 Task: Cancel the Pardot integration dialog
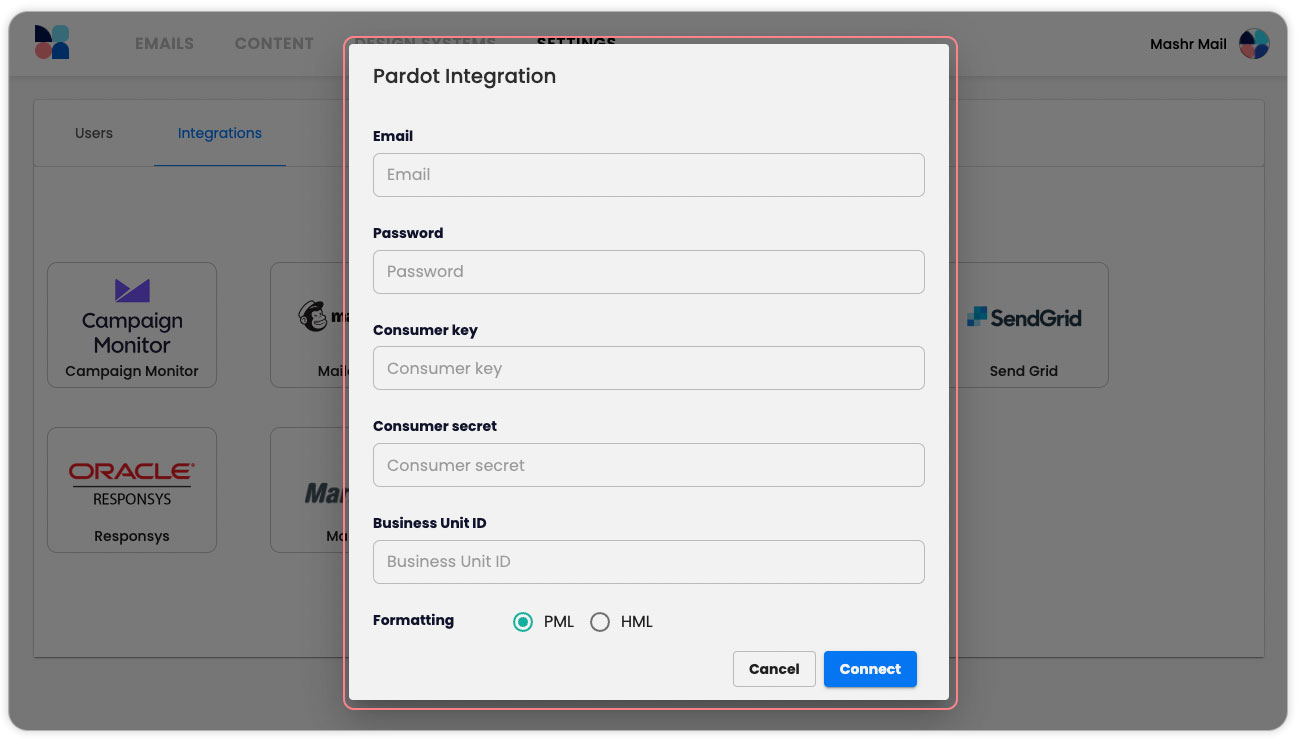pyautogui.click(x=774, y=669)
